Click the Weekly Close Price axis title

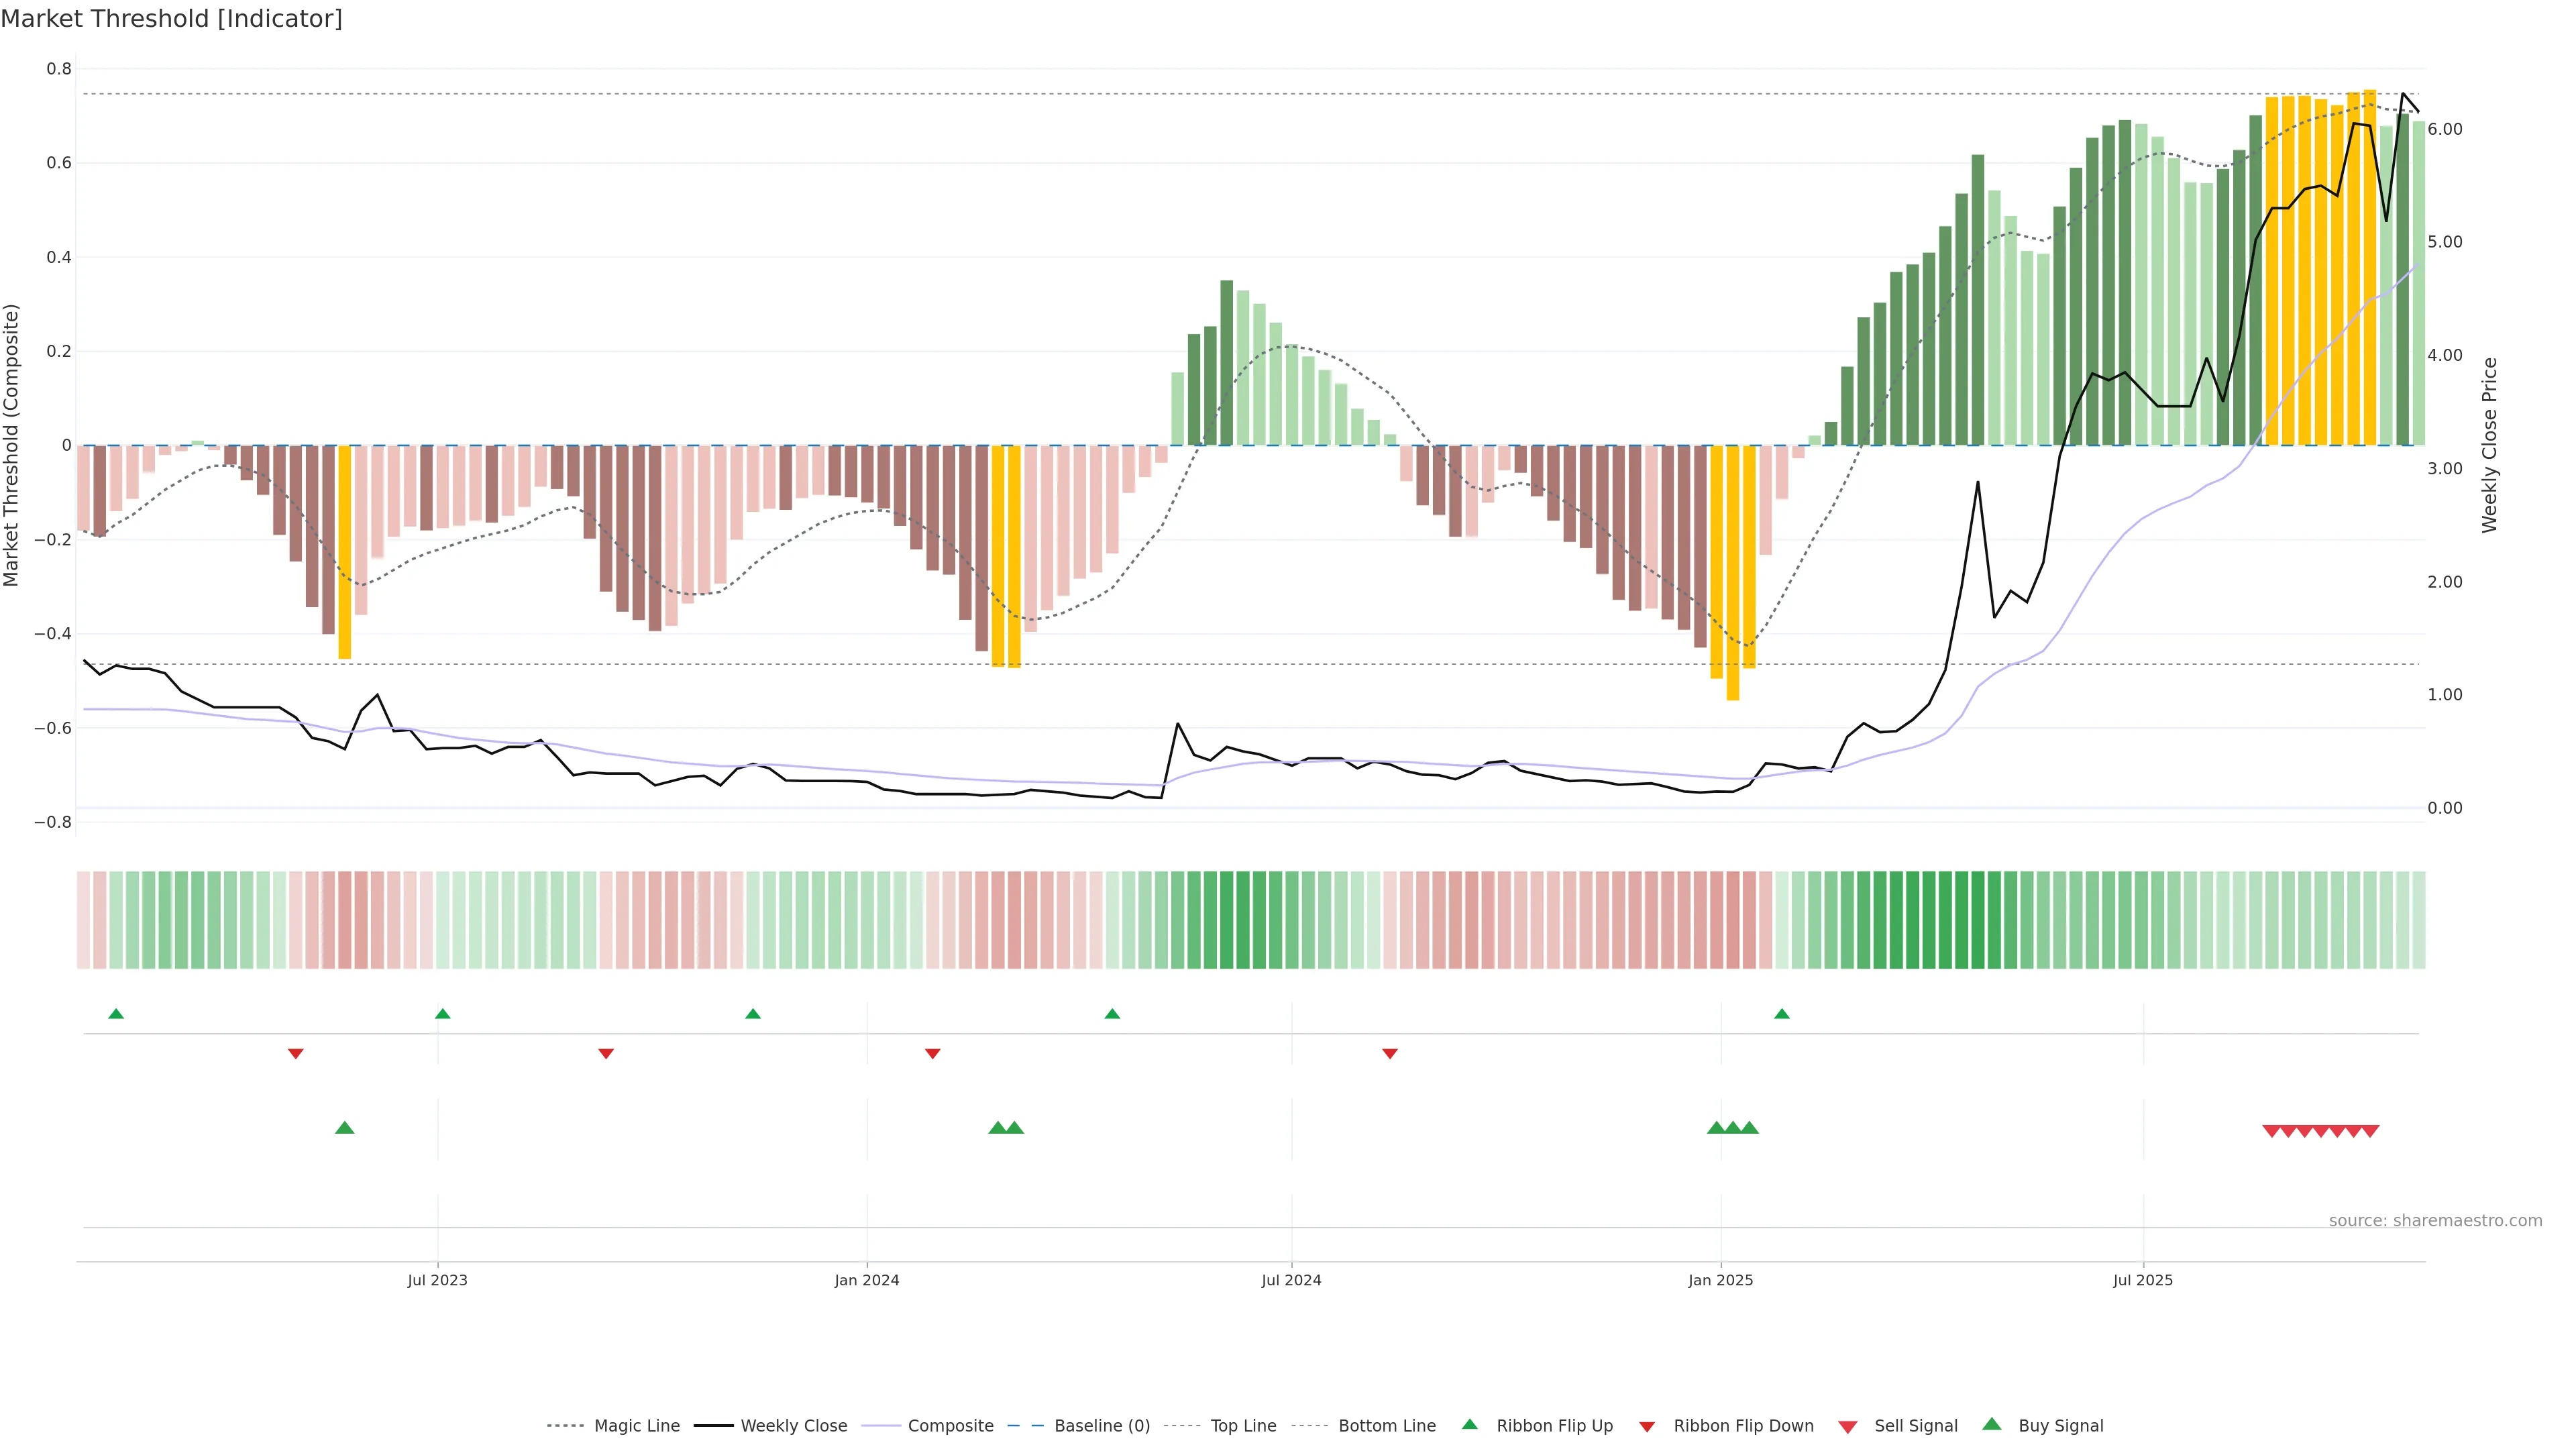pos(2489,445)
